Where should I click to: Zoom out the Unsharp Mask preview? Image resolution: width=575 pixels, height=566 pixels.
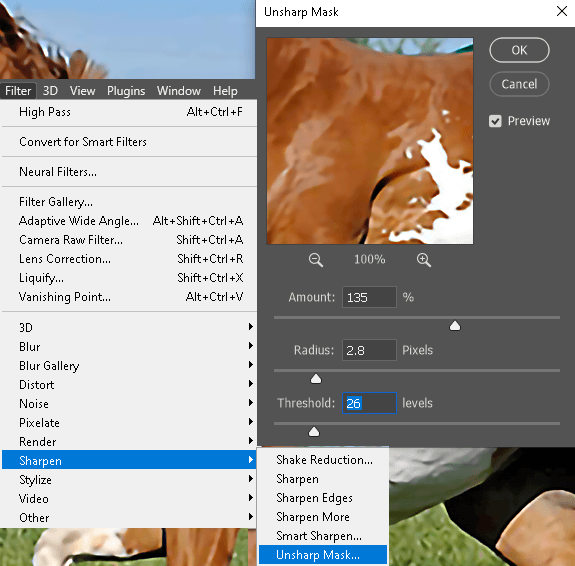[315, 260]
